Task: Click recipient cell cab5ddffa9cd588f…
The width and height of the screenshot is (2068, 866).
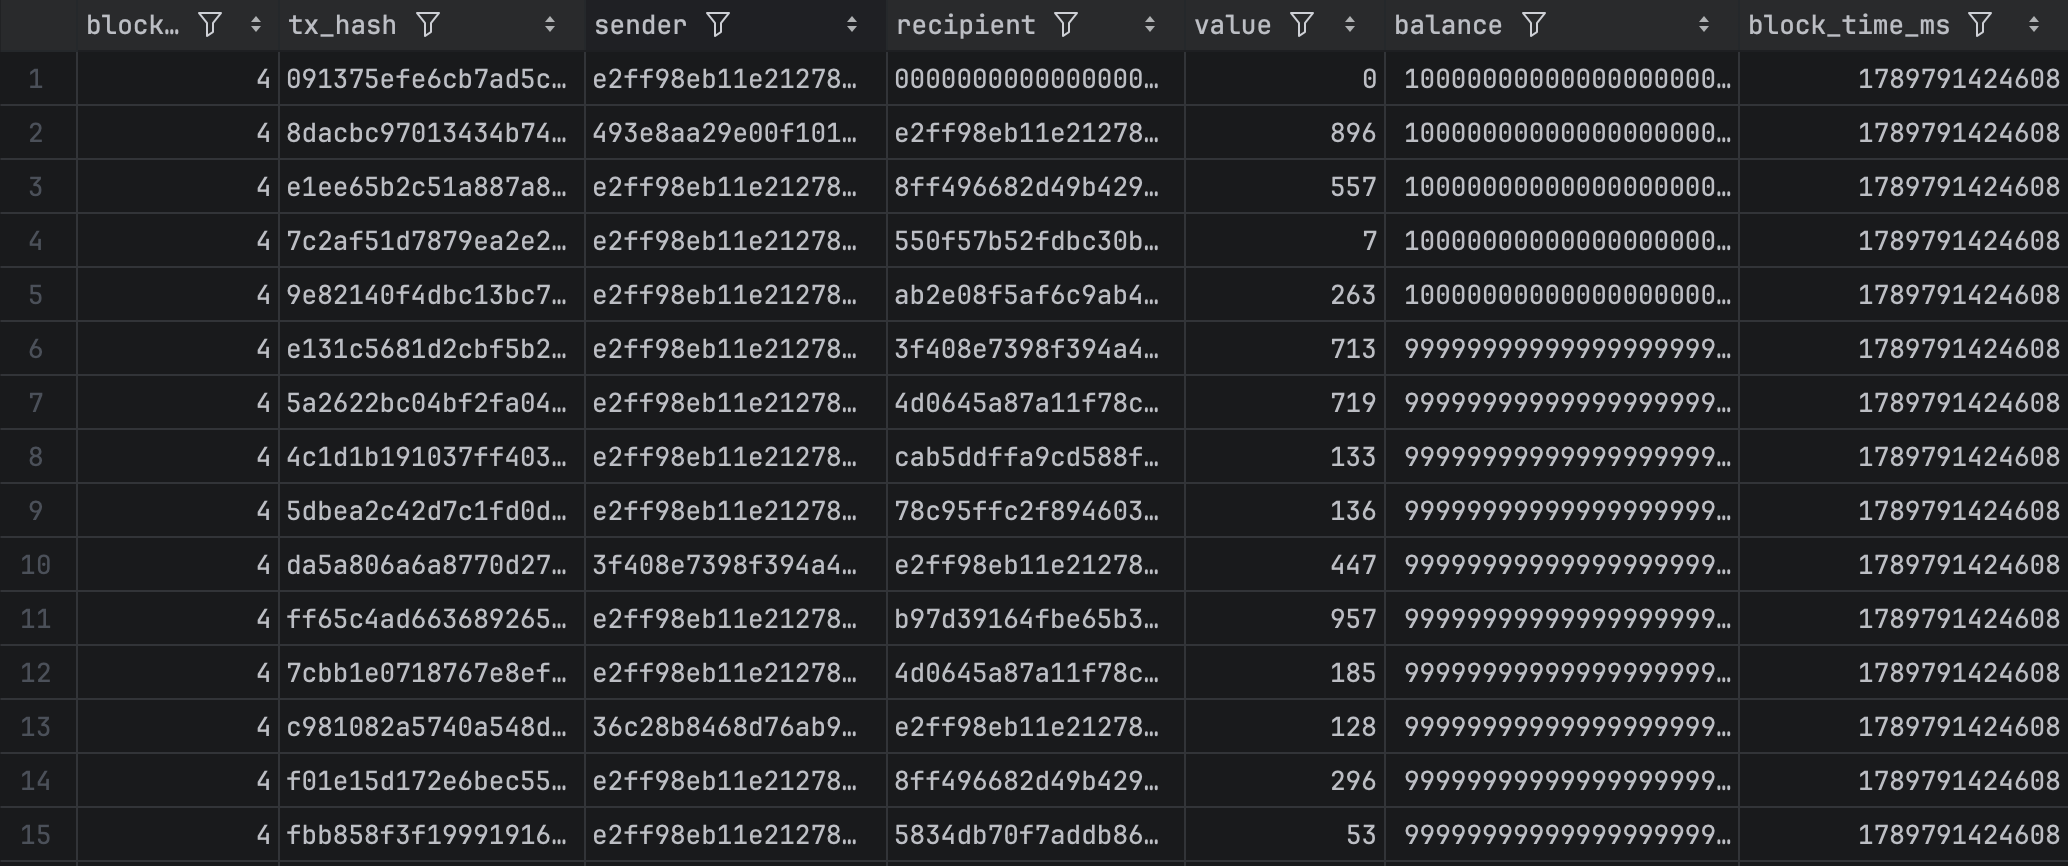Action: coord(1035,457)
